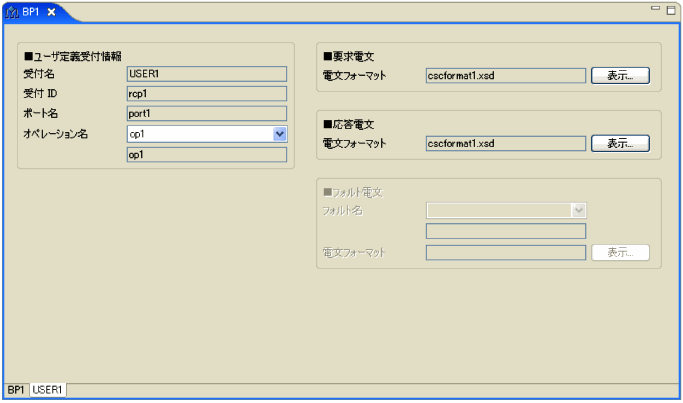Click the fault message format field
Image resolution: width=683 pixels, height=403 pixels.
click(505, 252)
